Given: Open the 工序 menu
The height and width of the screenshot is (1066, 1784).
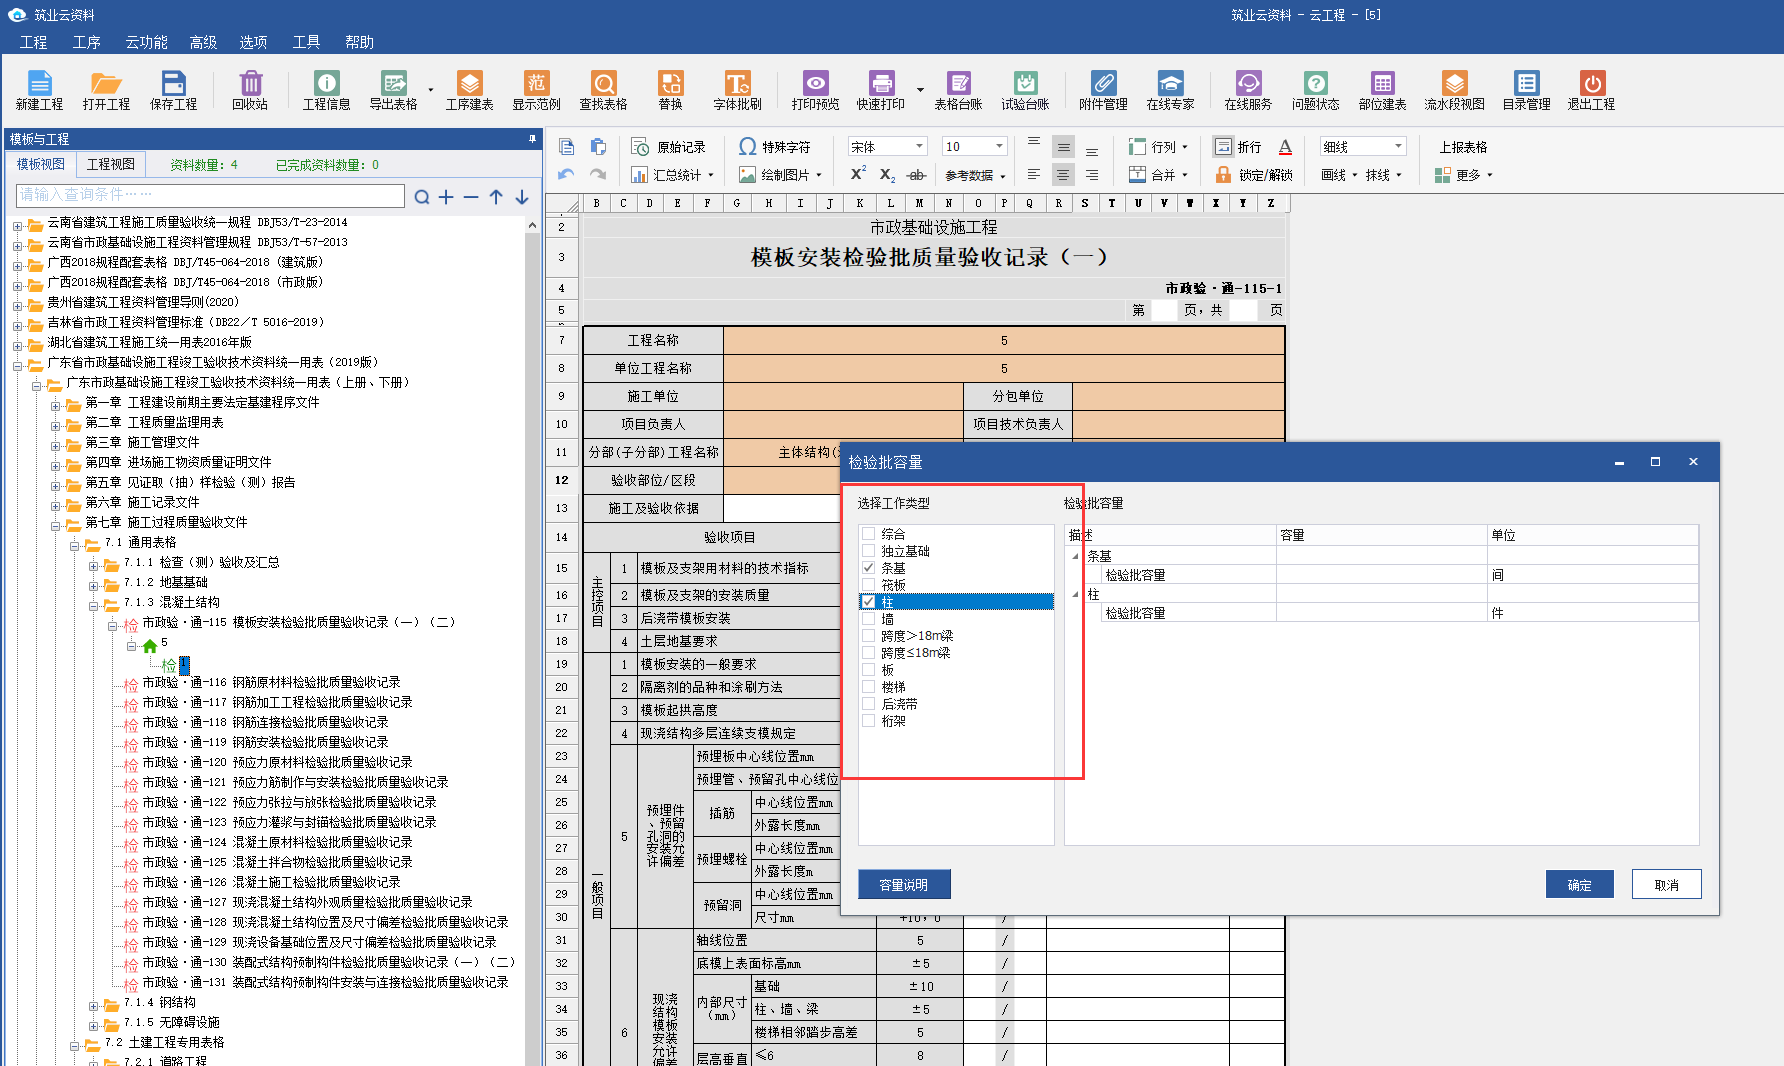Looking at the screenshot, I should tap(86, 42).
